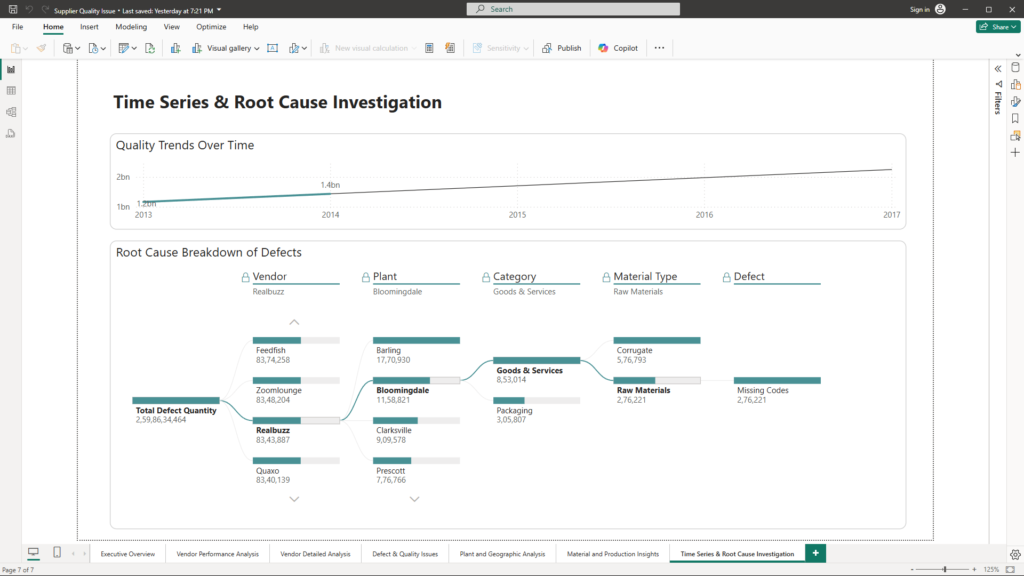
Task: Switch to Executive Overview page tab
Action: click(128, 553)
